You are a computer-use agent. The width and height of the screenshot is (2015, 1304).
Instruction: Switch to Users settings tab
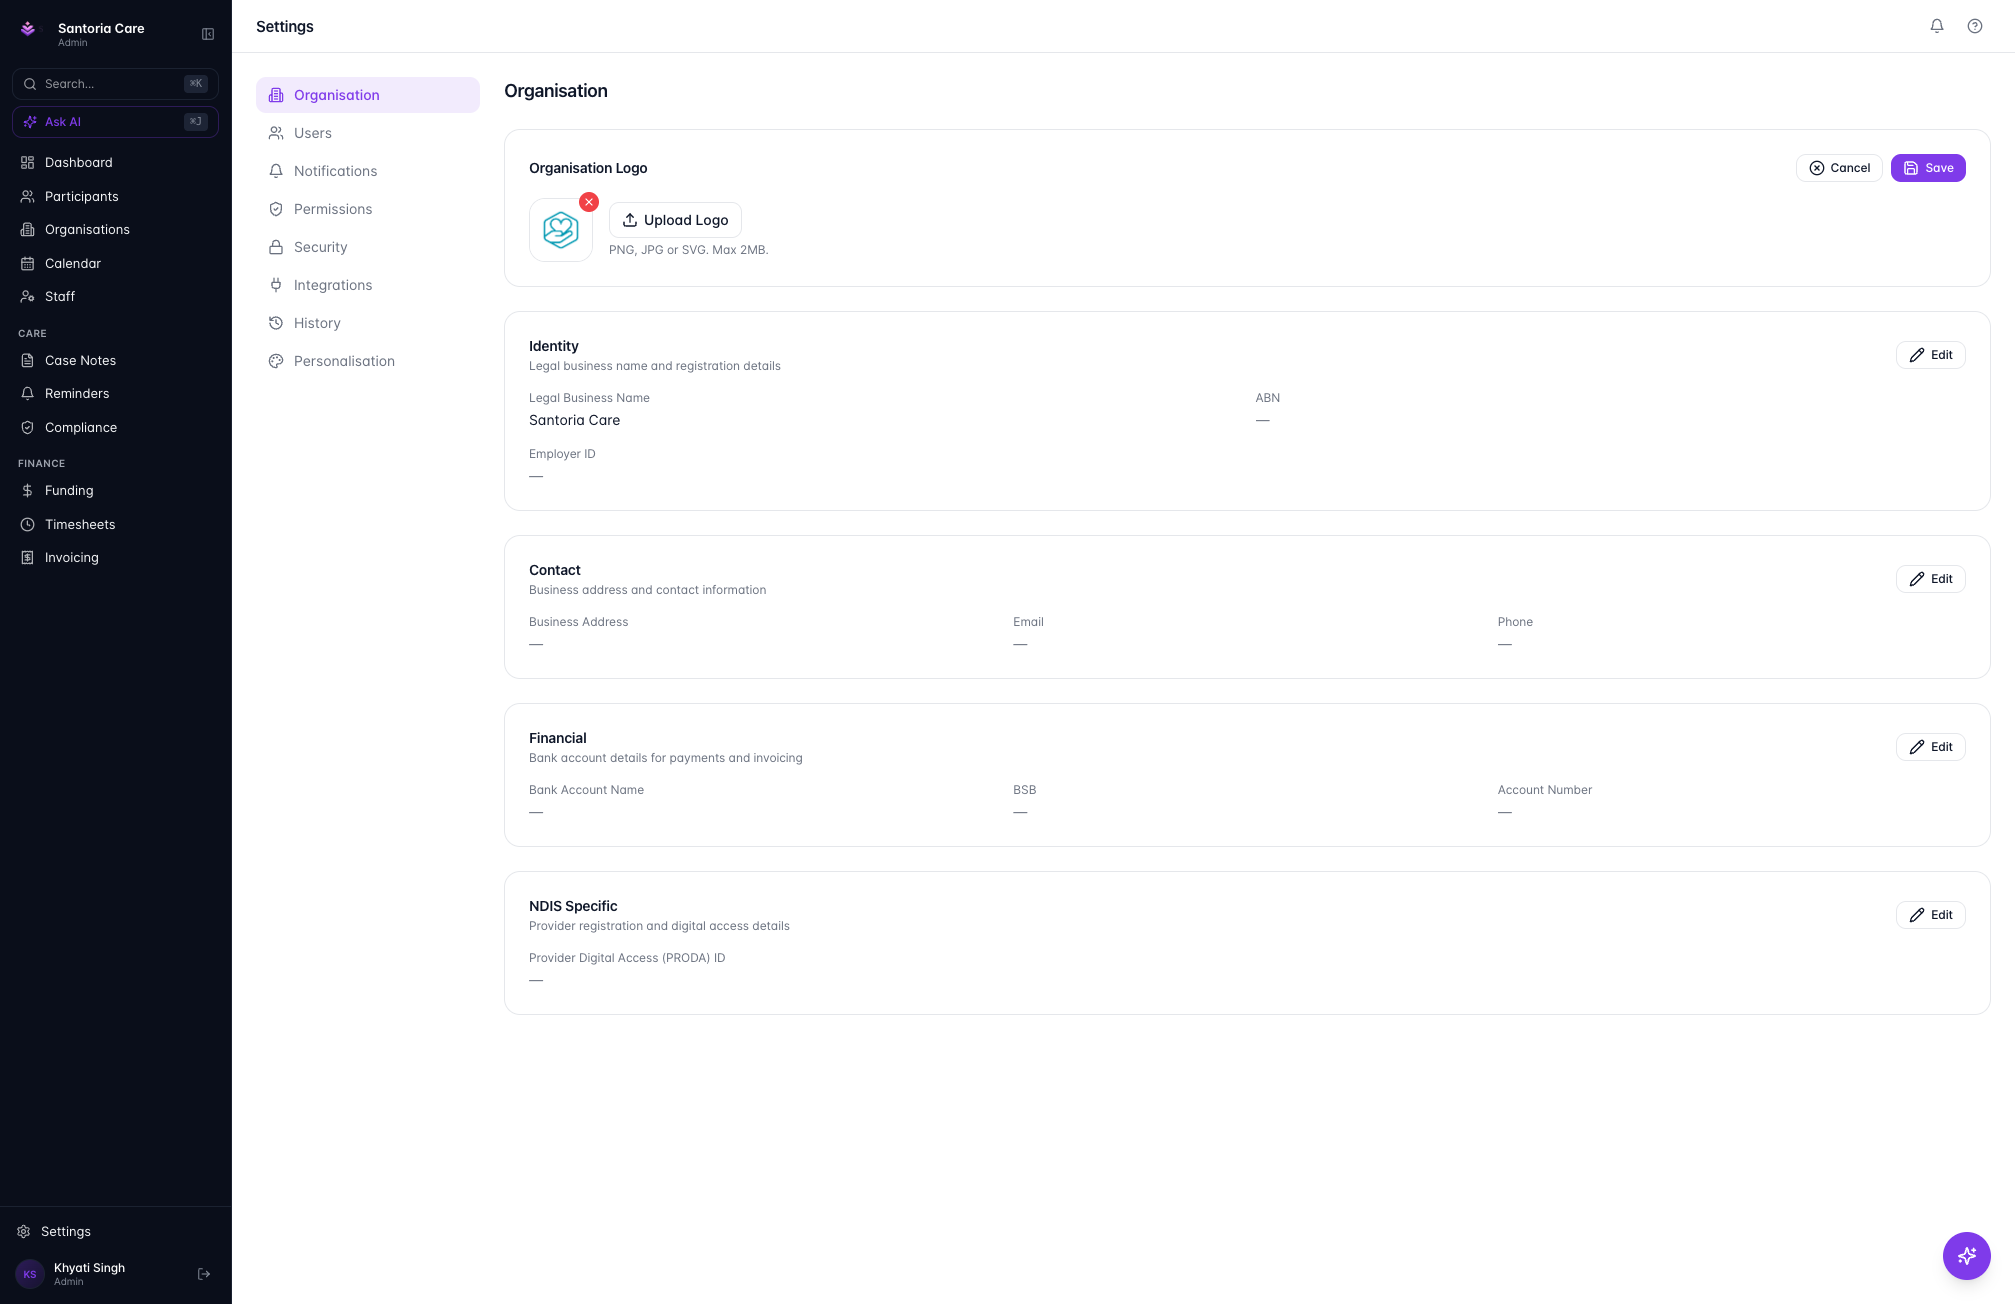(368, 133)
